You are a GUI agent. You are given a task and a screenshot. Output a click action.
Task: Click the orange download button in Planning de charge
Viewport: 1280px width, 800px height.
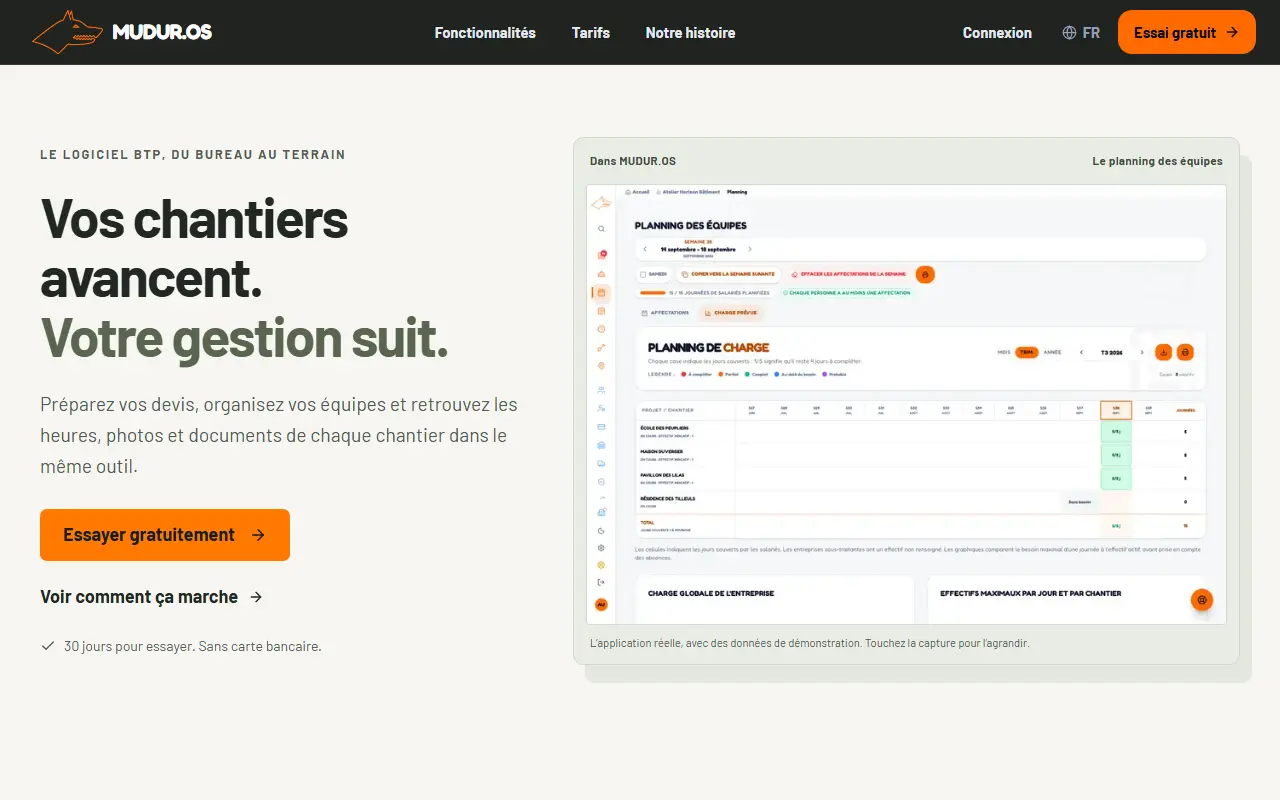(1163, 352)
